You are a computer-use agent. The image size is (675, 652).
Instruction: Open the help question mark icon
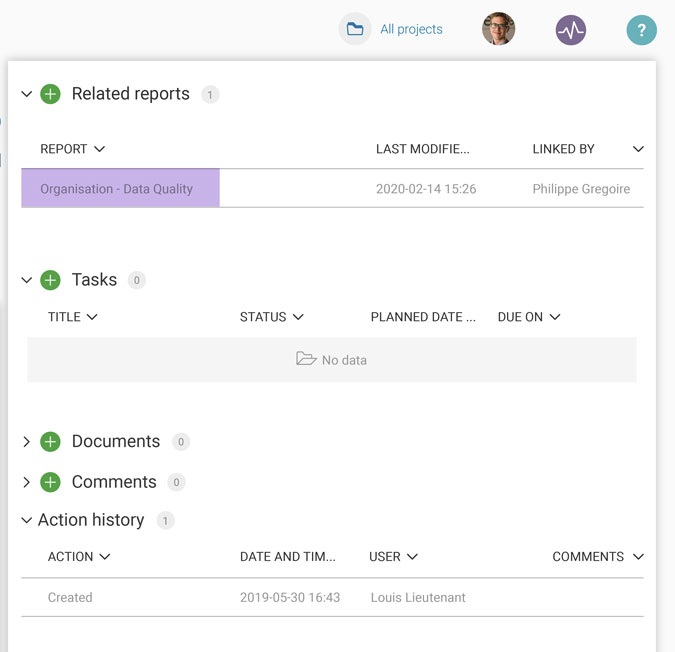641,30
